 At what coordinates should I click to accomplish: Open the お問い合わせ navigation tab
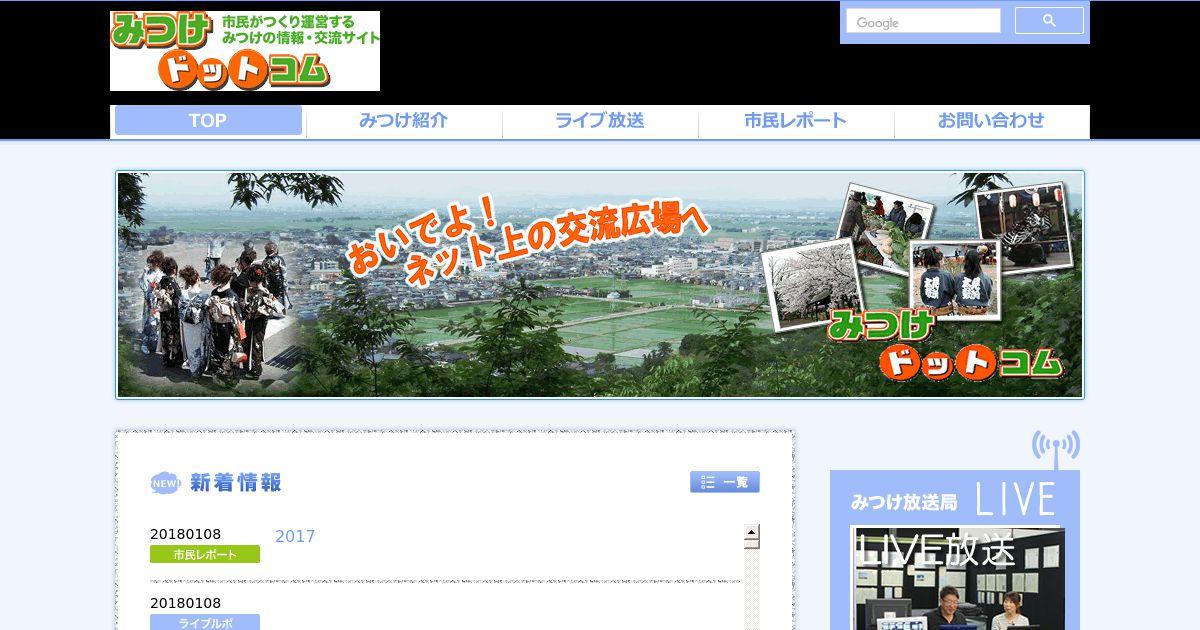[991, 121]
